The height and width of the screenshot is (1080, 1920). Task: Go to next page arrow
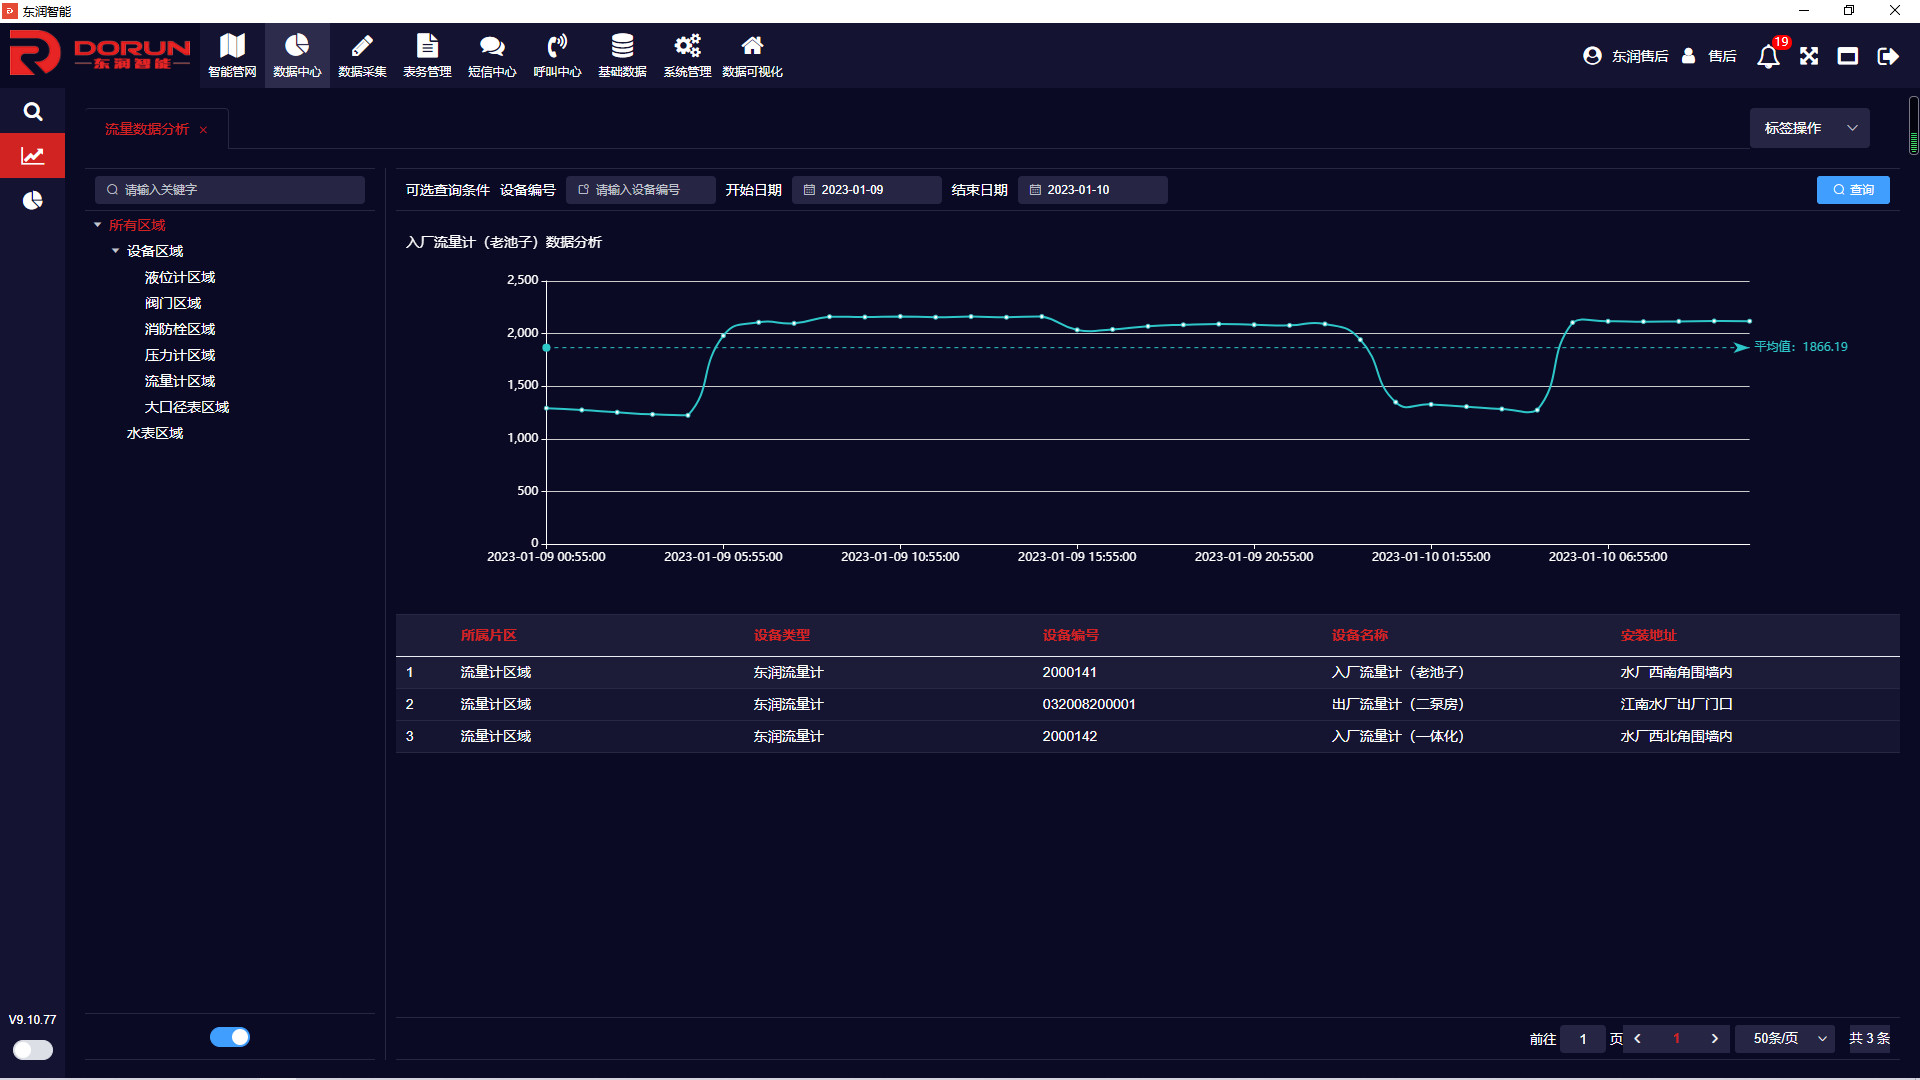click(1715, 1039)
